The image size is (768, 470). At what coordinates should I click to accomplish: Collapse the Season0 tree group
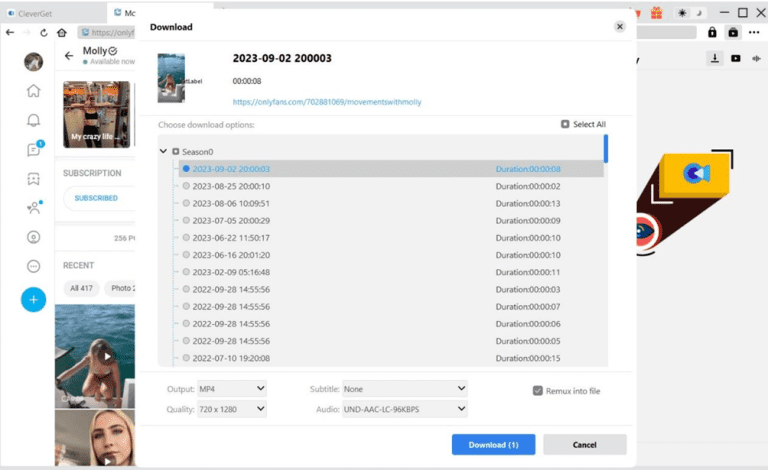163,152
